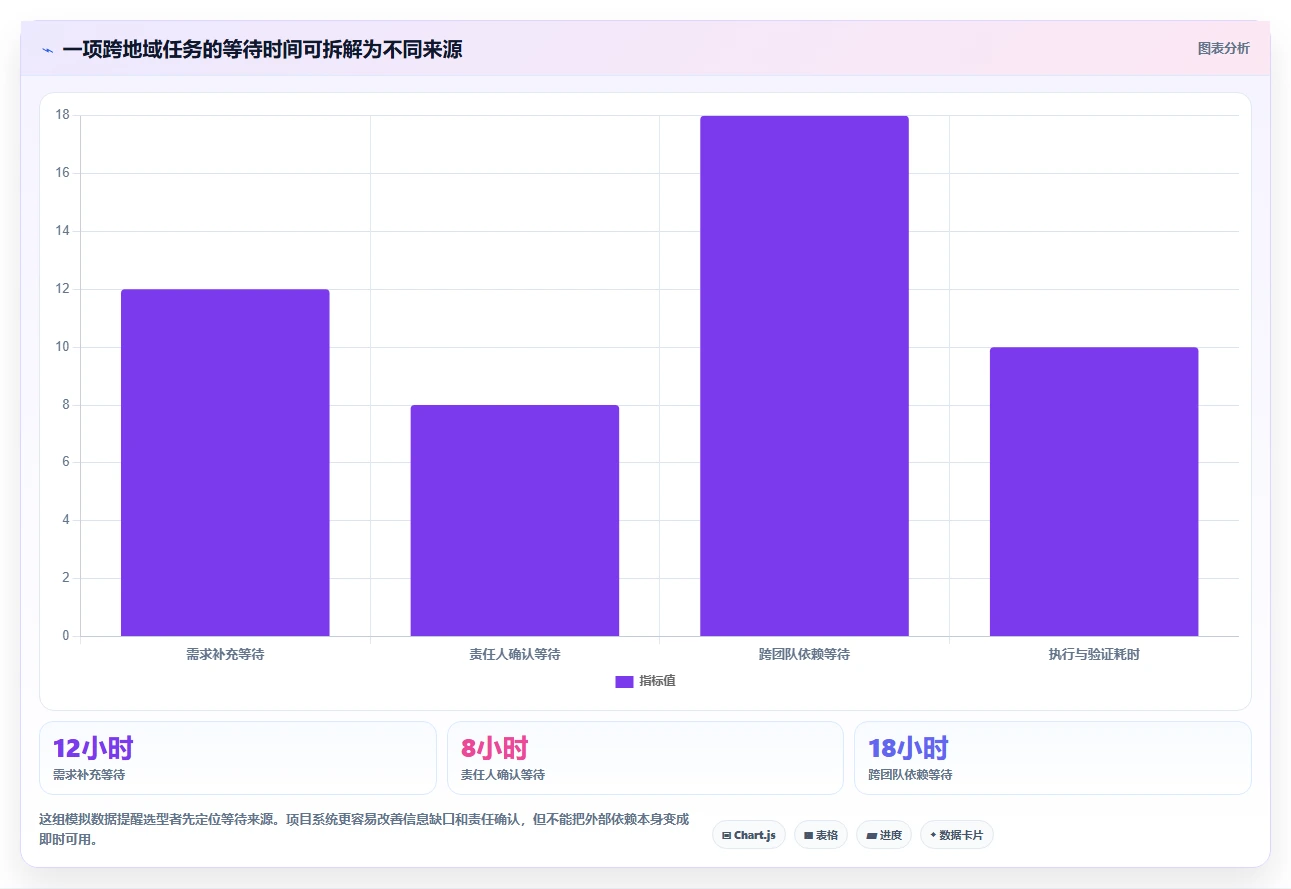Click the x-axis label 责任人确认等待

(515, 655)
